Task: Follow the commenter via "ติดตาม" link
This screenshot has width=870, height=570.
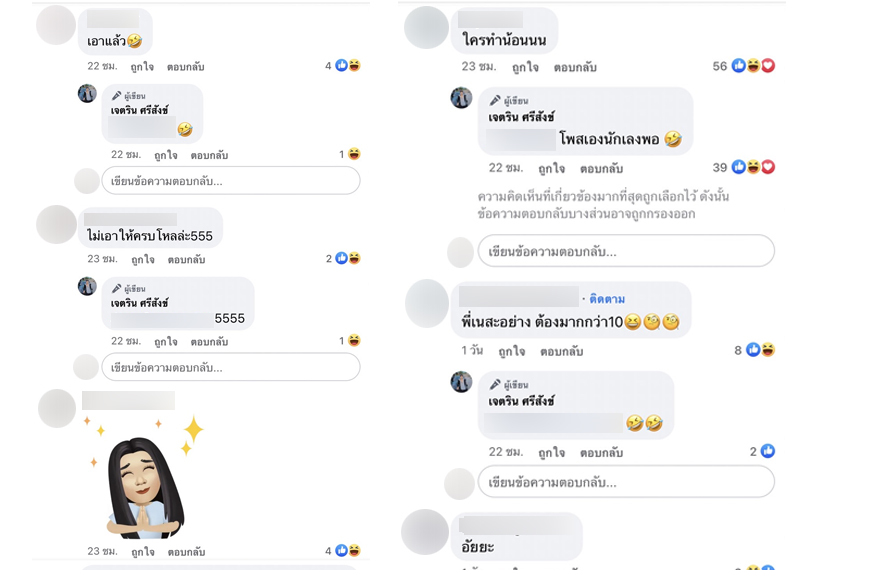Action: coord(607,299)
